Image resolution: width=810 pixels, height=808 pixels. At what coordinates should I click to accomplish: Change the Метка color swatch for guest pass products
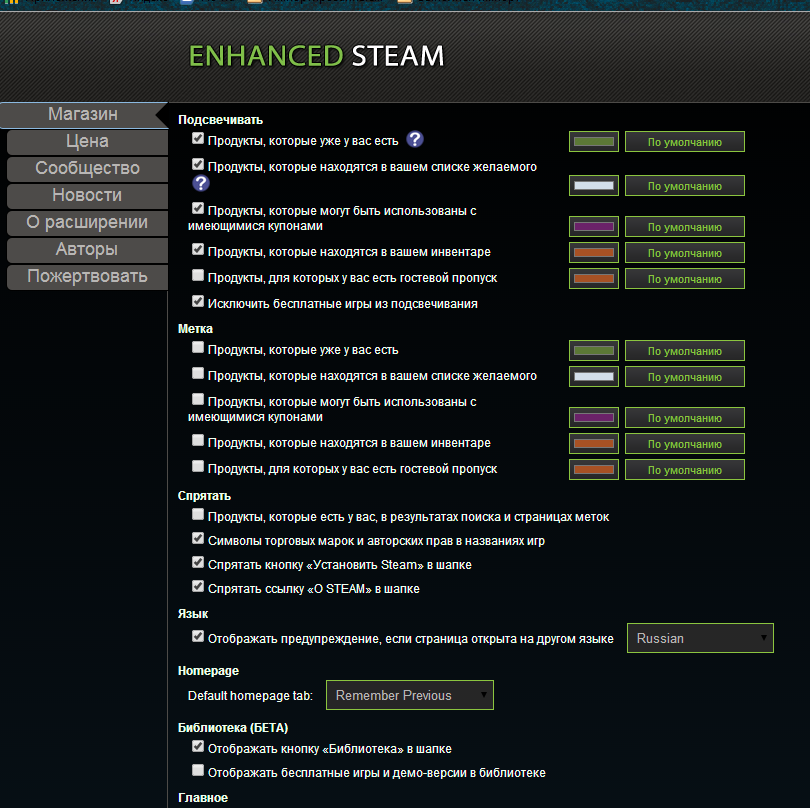point(594,470)
